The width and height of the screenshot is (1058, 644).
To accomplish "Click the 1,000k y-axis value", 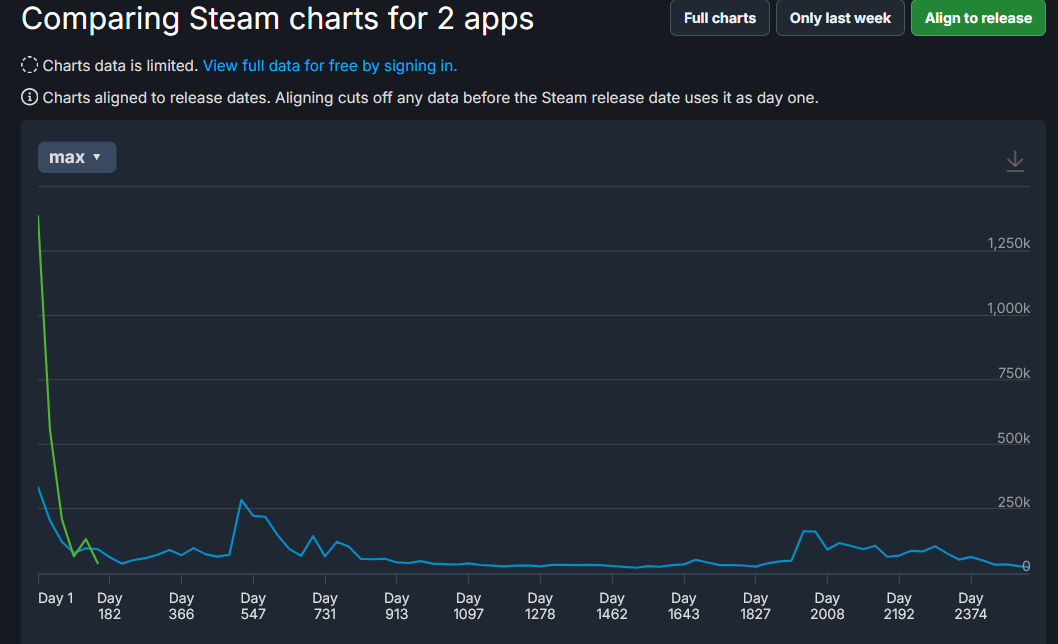I will (1008, 308).
